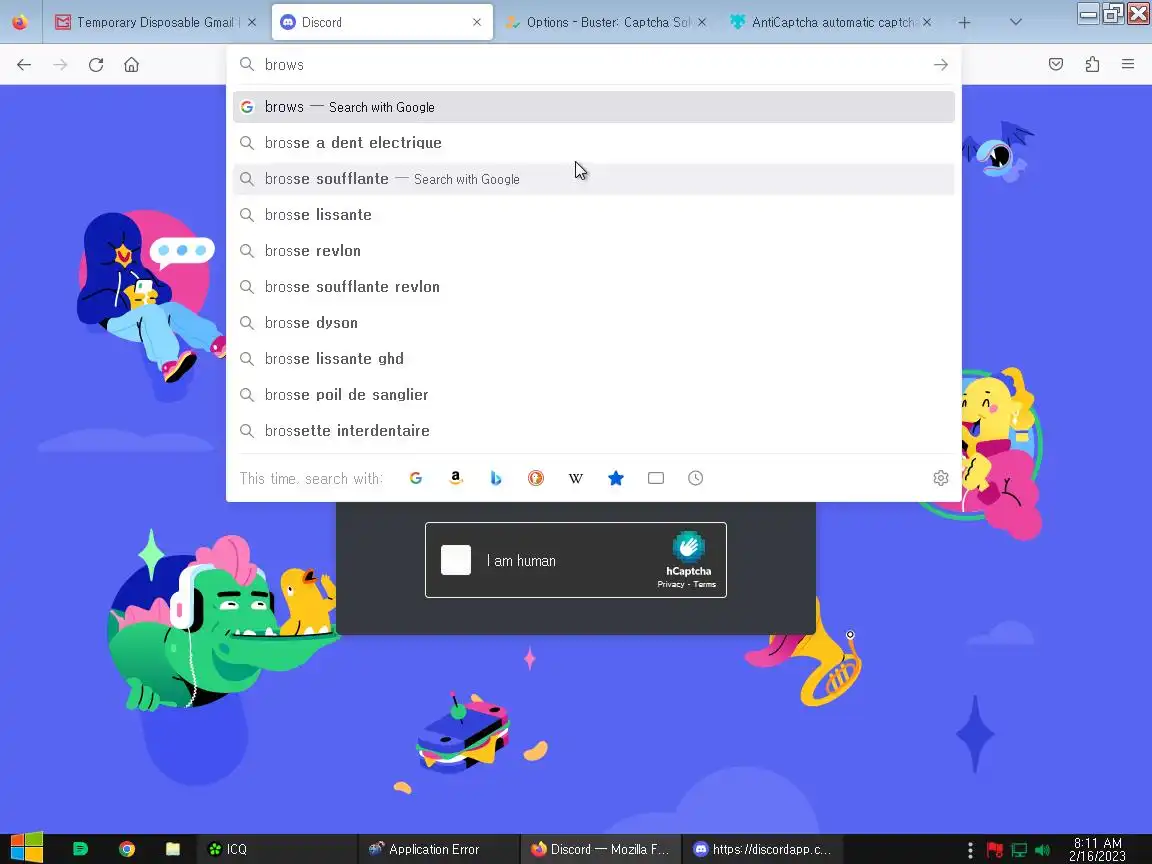Open the Extensions puzzle icon
The width and height of the screenshot is (1152, 864).
pyautogui.click(x=1092, y=65)
